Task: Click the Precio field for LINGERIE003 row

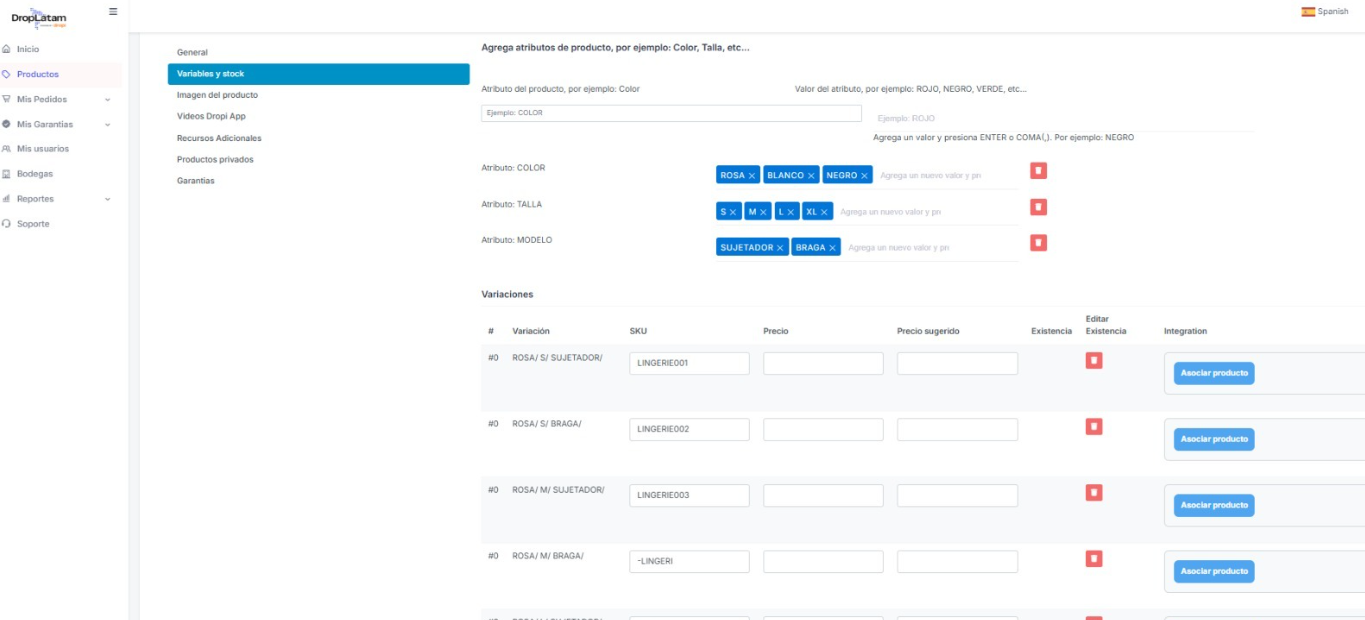Action: click(823, 495)
